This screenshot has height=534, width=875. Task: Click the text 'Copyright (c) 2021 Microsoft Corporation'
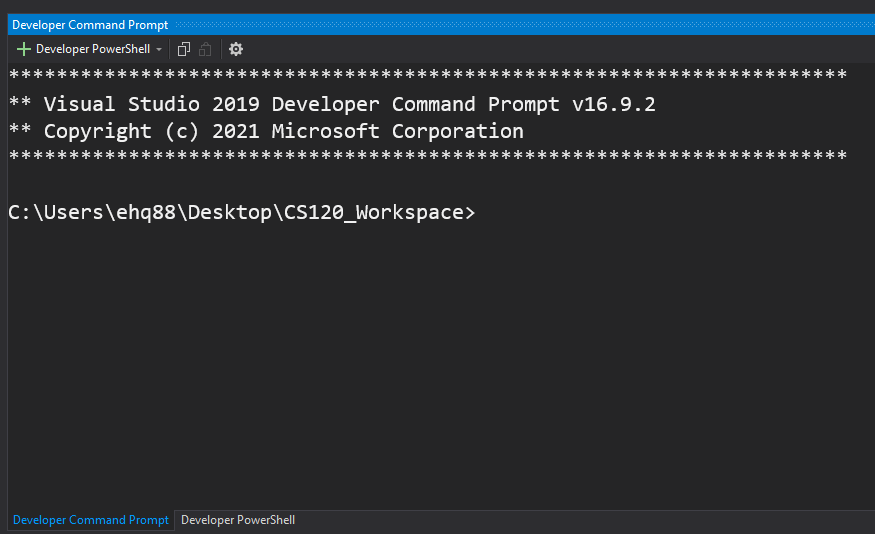point(283,132)
